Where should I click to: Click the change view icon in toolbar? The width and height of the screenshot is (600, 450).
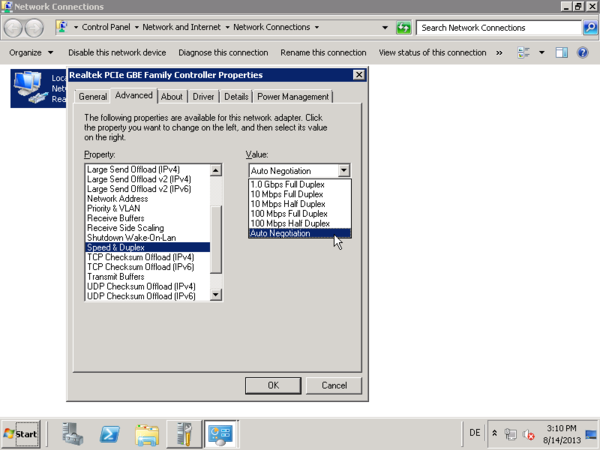coord(524,53)
